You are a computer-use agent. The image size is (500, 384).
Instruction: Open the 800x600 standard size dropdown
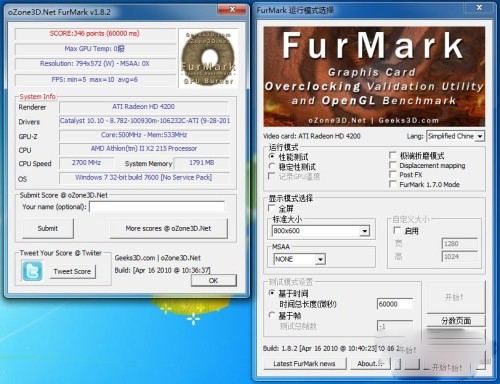[321, 231]
